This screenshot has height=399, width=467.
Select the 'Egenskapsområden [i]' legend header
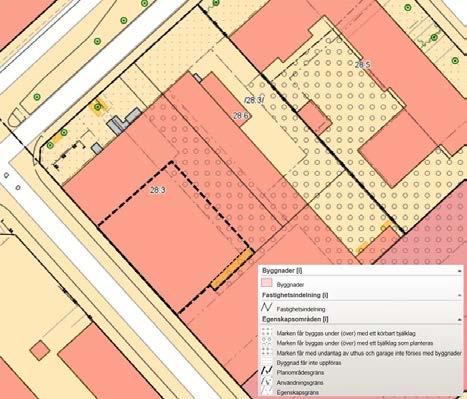click(295, 319)
